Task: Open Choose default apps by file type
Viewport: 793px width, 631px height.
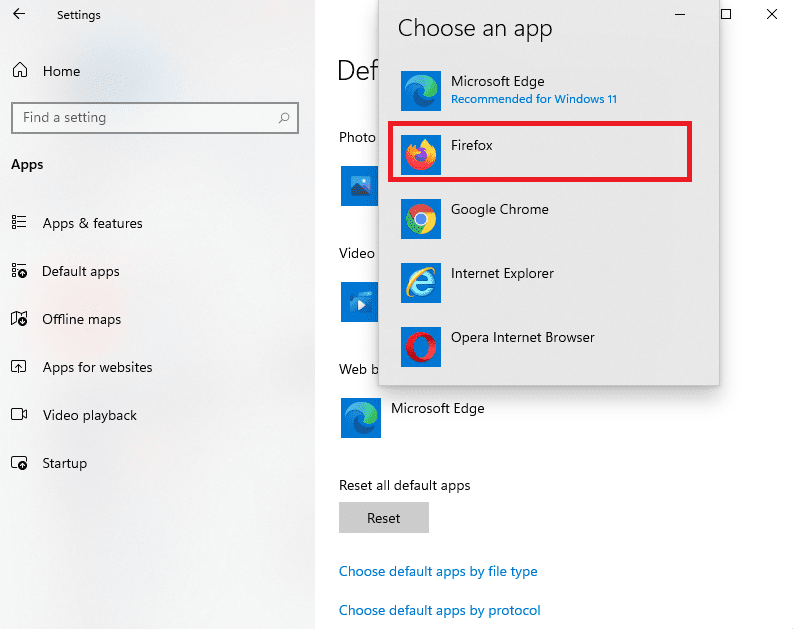Action: point(438,571)
